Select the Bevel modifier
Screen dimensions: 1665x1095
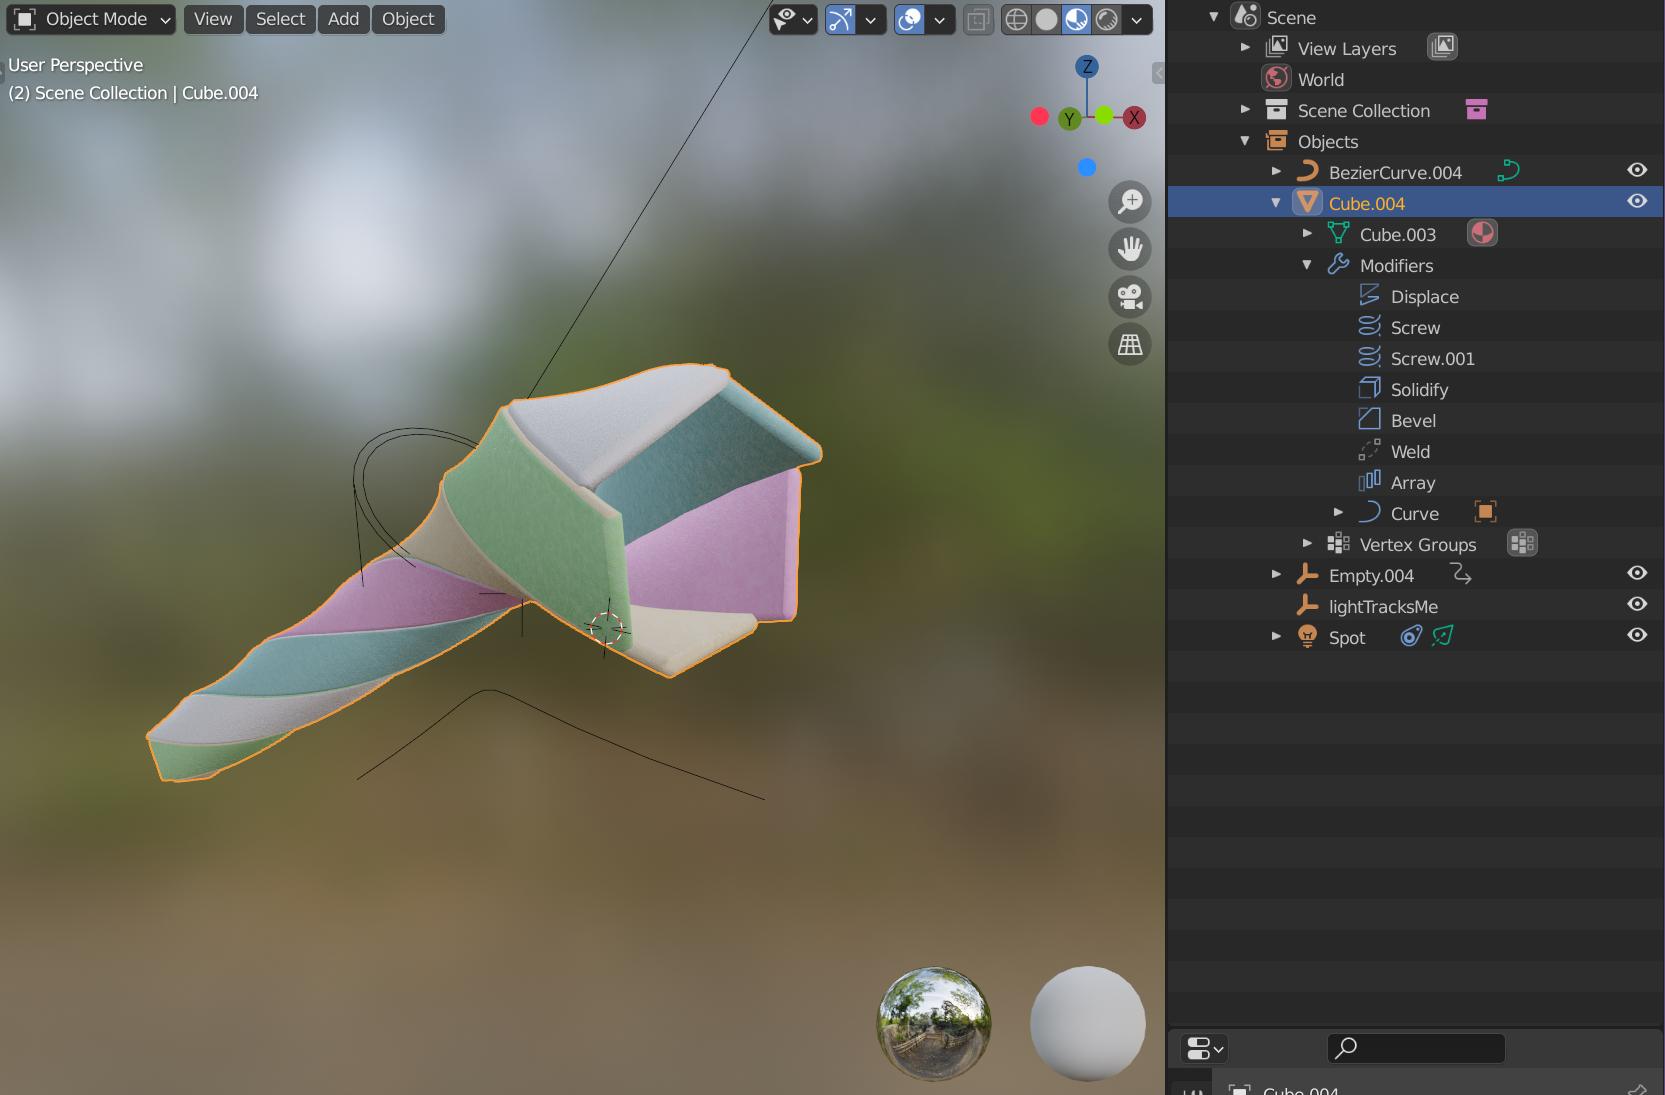[x=1413, y=420]
